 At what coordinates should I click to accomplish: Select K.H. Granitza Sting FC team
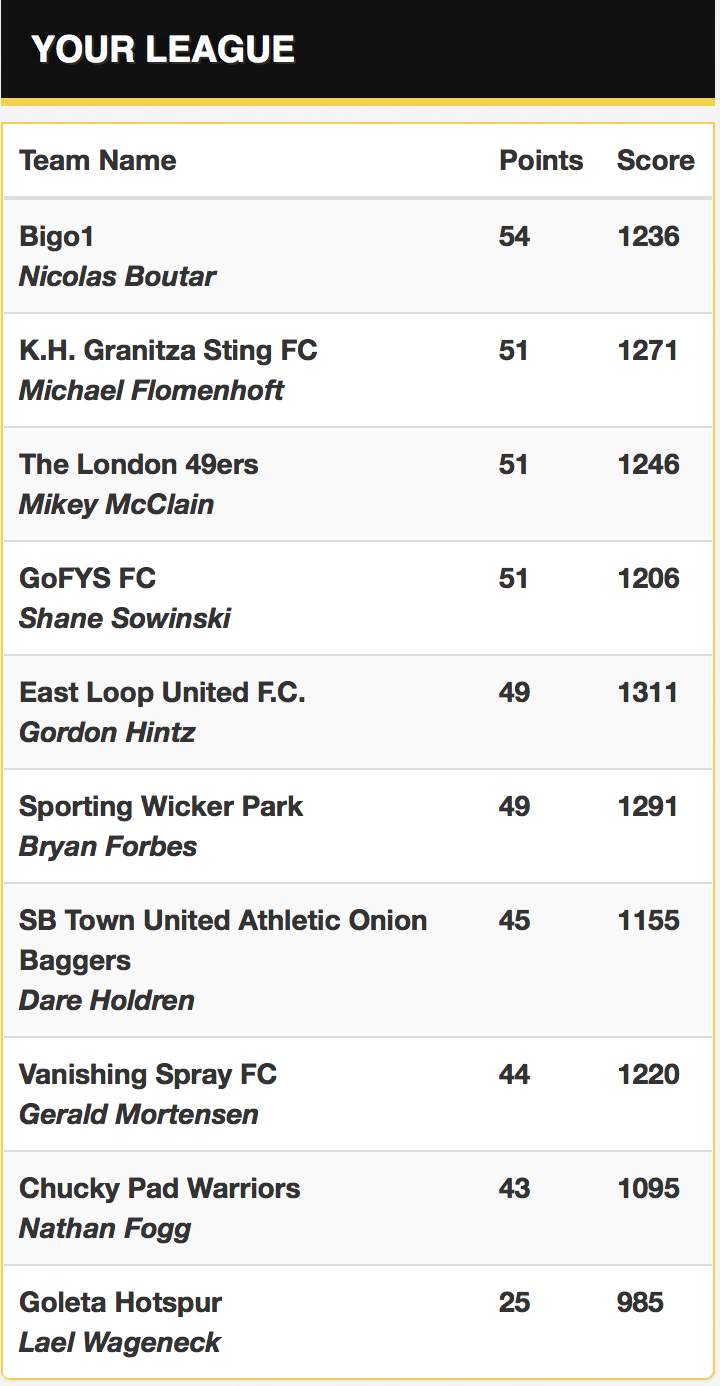[168, 350]
